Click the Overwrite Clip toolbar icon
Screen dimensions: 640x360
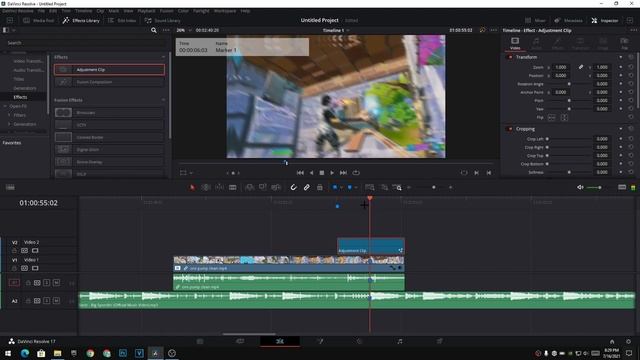263,187
